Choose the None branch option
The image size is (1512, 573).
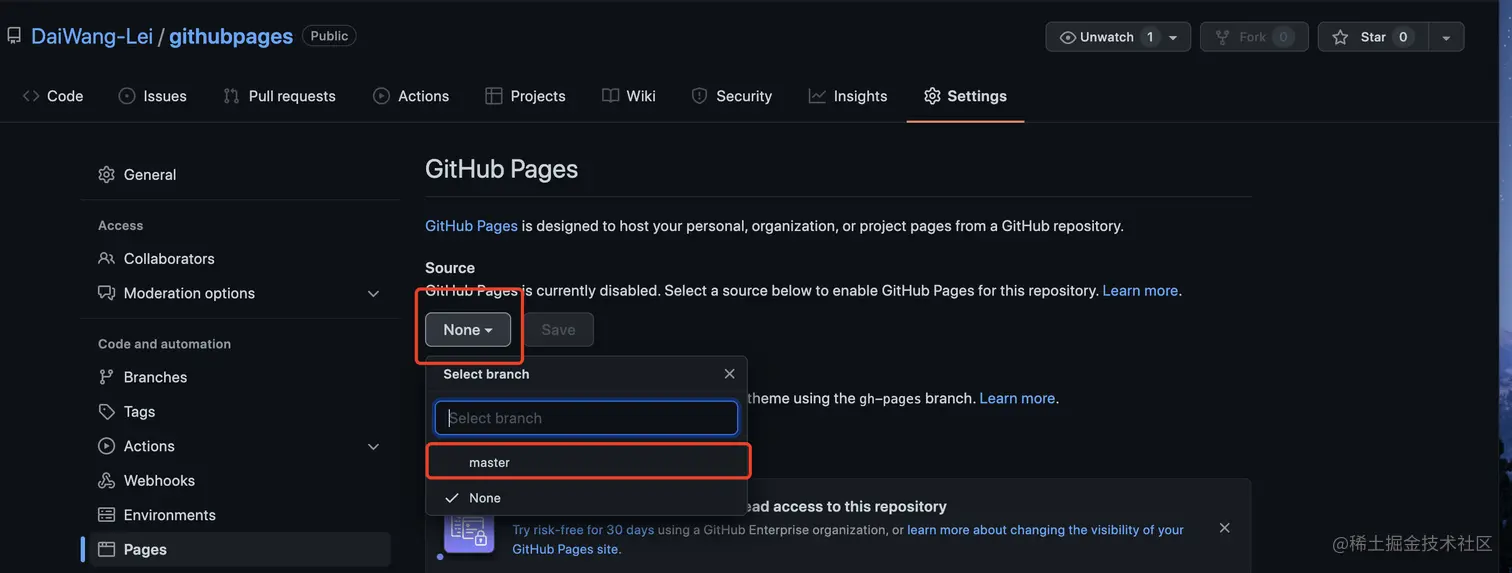(x=588, y=498)
